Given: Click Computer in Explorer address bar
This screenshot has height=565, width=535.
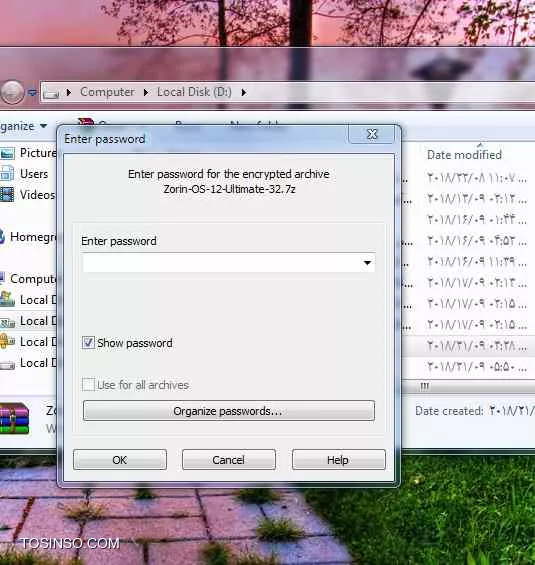Looking at the screenshot, I should tap(107, 92).
